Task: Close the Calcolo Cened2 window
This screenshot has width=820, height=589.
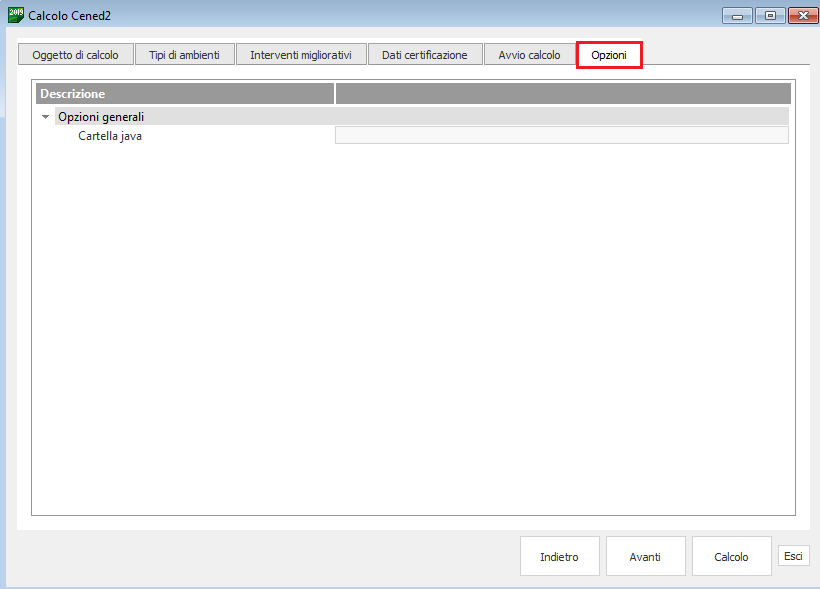Action: click(x=802, y=15)
